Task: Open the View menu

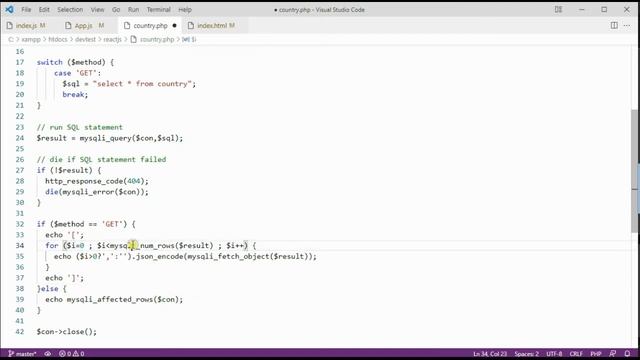Action: [97, 9]
